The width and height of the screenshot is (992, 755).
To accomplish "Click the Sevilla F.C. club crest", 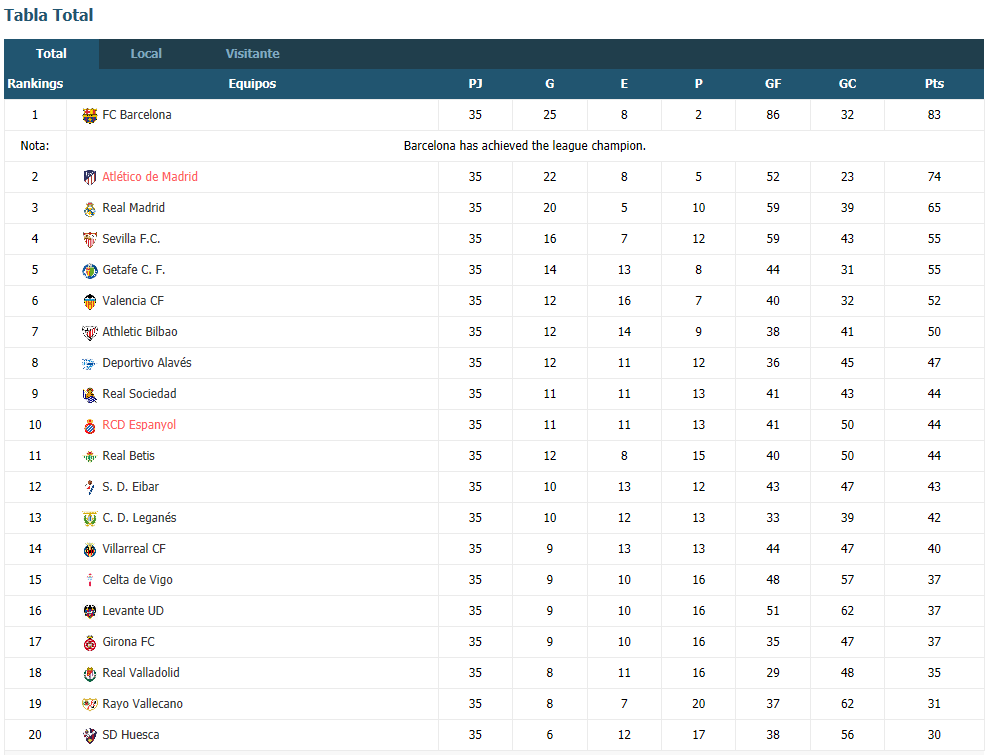I will coord(90,239).
